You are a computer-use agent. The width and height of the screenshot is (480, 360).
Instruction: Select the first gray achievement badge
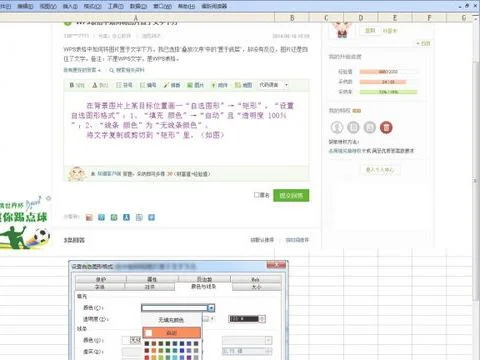(x=337, y=127)
